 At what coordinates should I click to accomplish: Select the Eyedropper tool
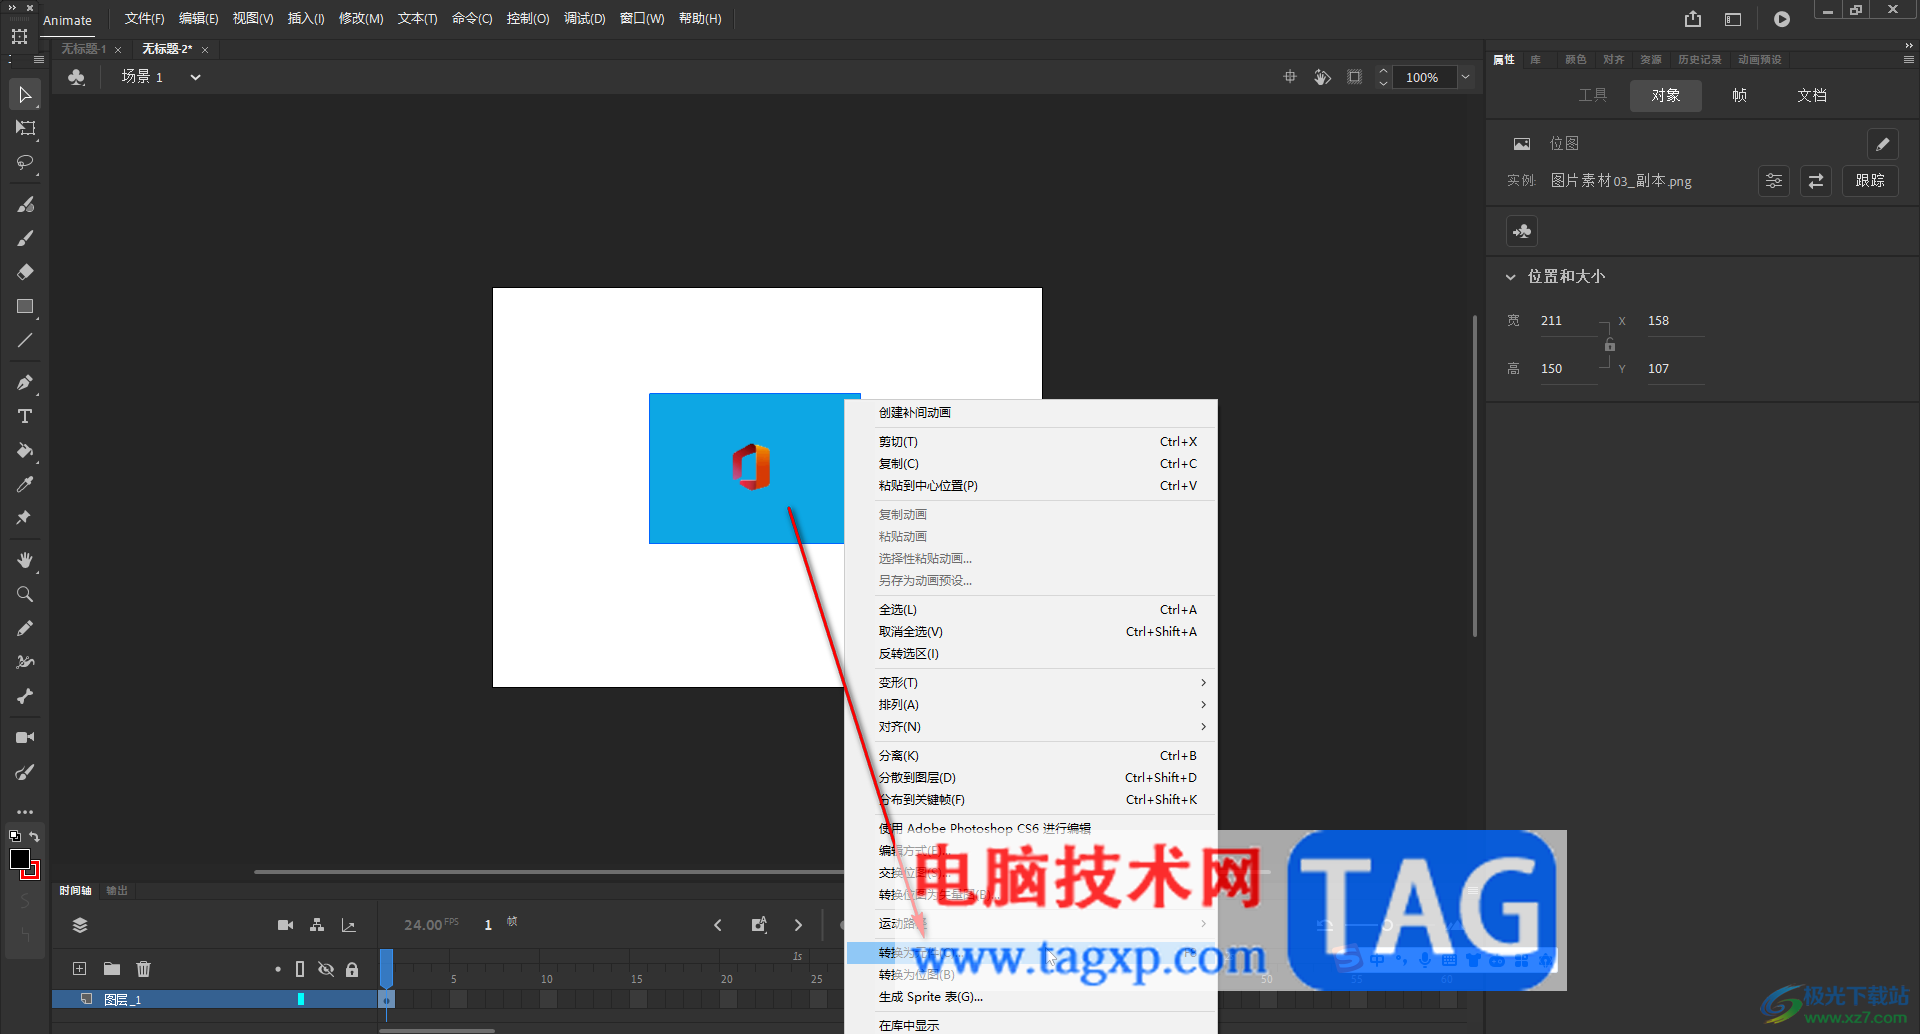coord(25,484)
